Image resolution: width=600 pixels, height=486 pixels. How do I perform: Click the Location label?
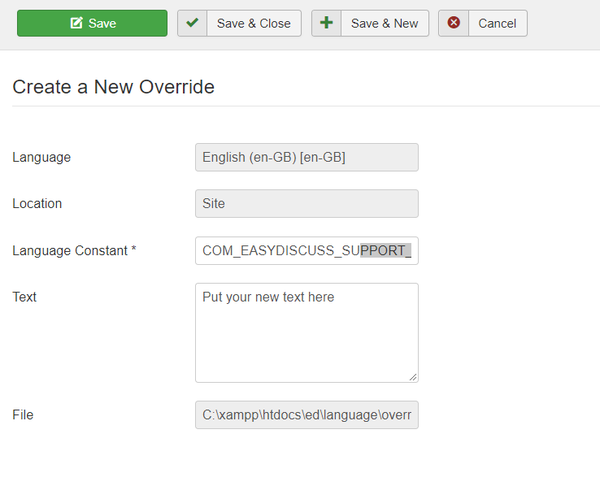(37, 204)
